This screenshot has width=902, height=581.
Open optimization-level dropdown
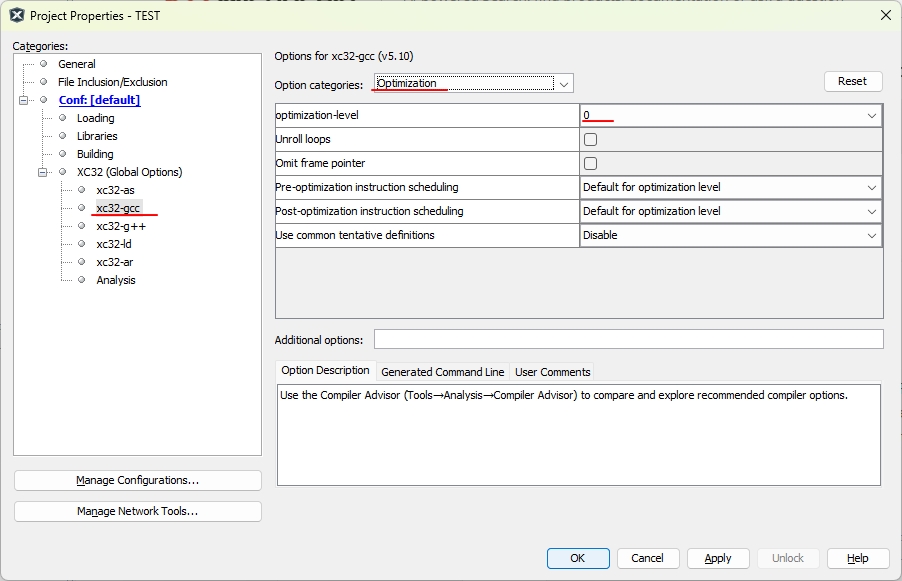731,116
